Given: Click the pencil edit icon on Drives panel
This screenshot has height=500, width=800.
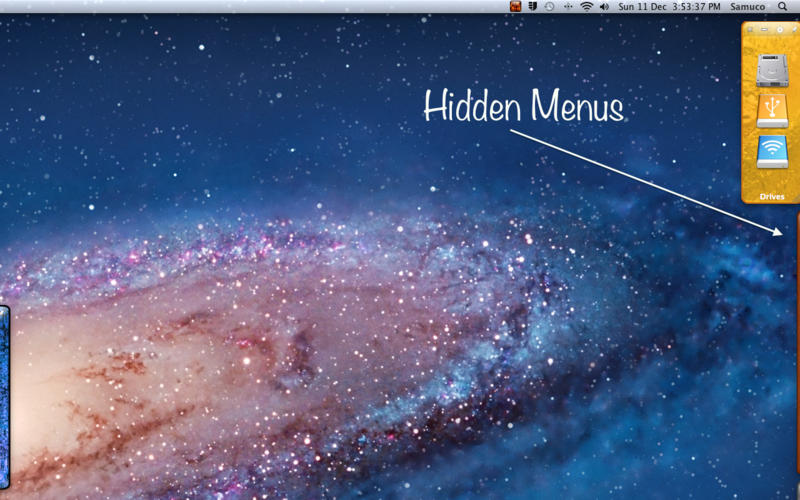Looking at the screenshot, I should point(794,29).
